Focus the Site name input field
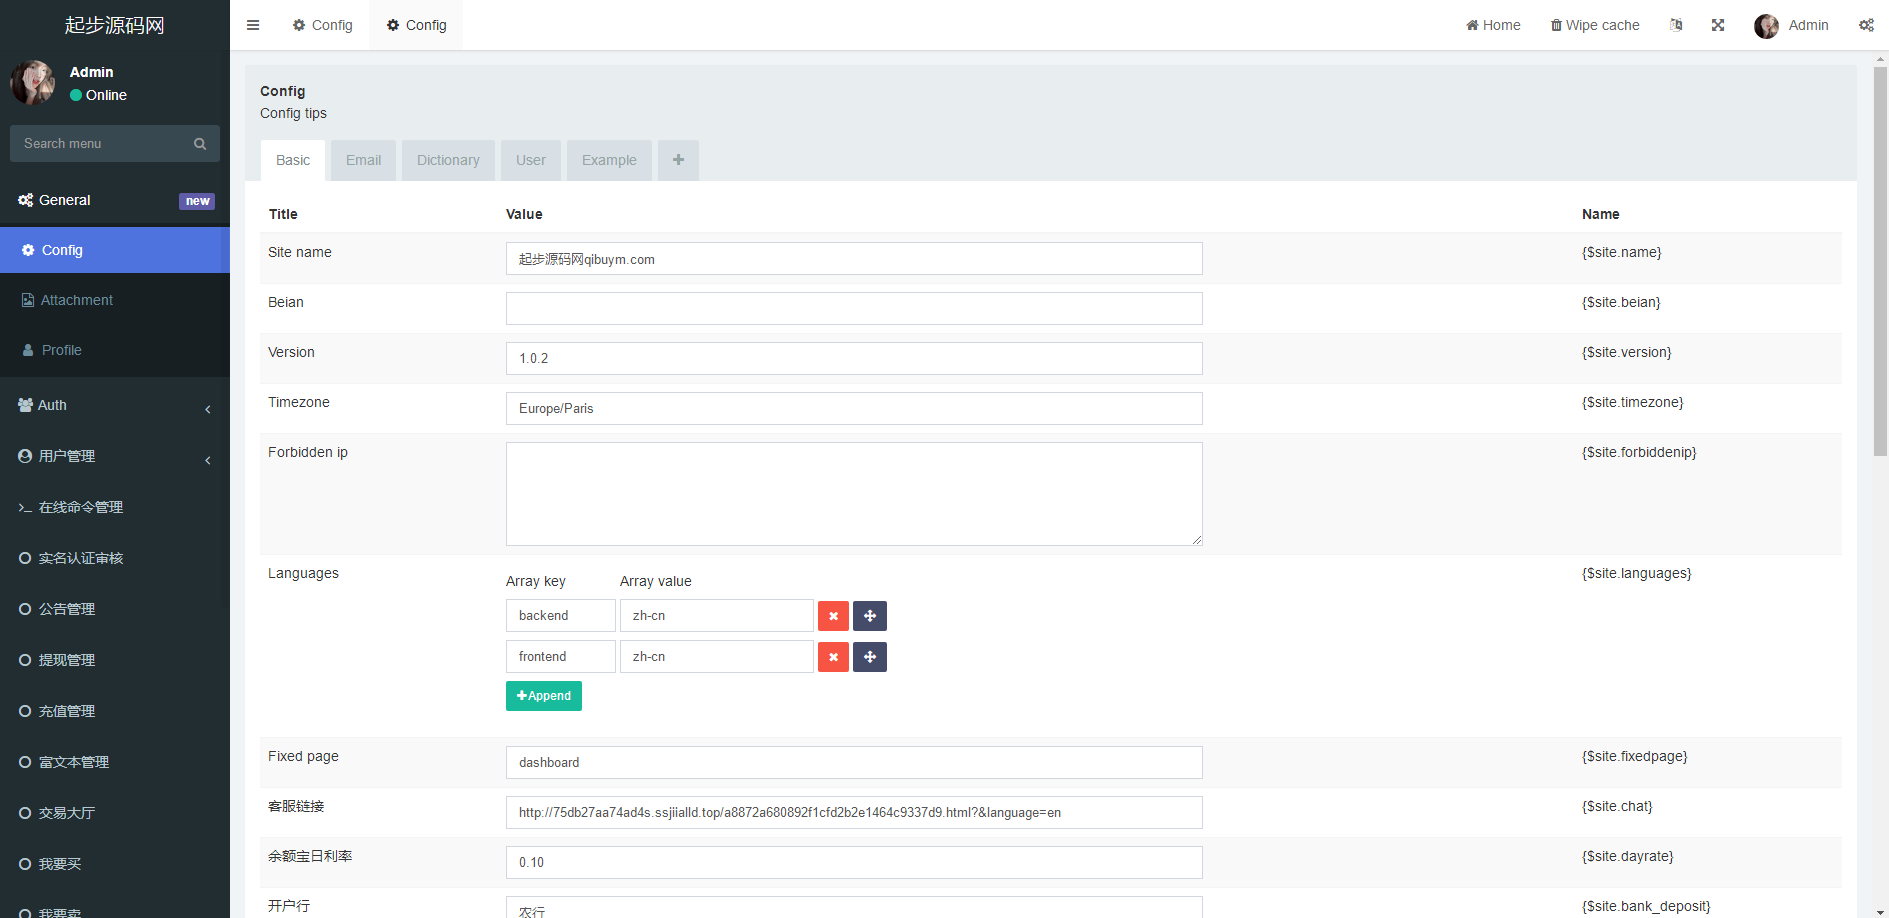The width and height of the screenshot is (1889, 918). click(854, 259)
